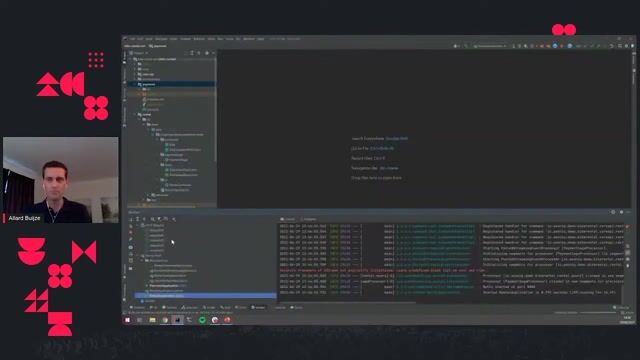This screenshot has width=640, height=360.
Task: Open the run configuration dropdown in toolbar
Action: (489, 46)
